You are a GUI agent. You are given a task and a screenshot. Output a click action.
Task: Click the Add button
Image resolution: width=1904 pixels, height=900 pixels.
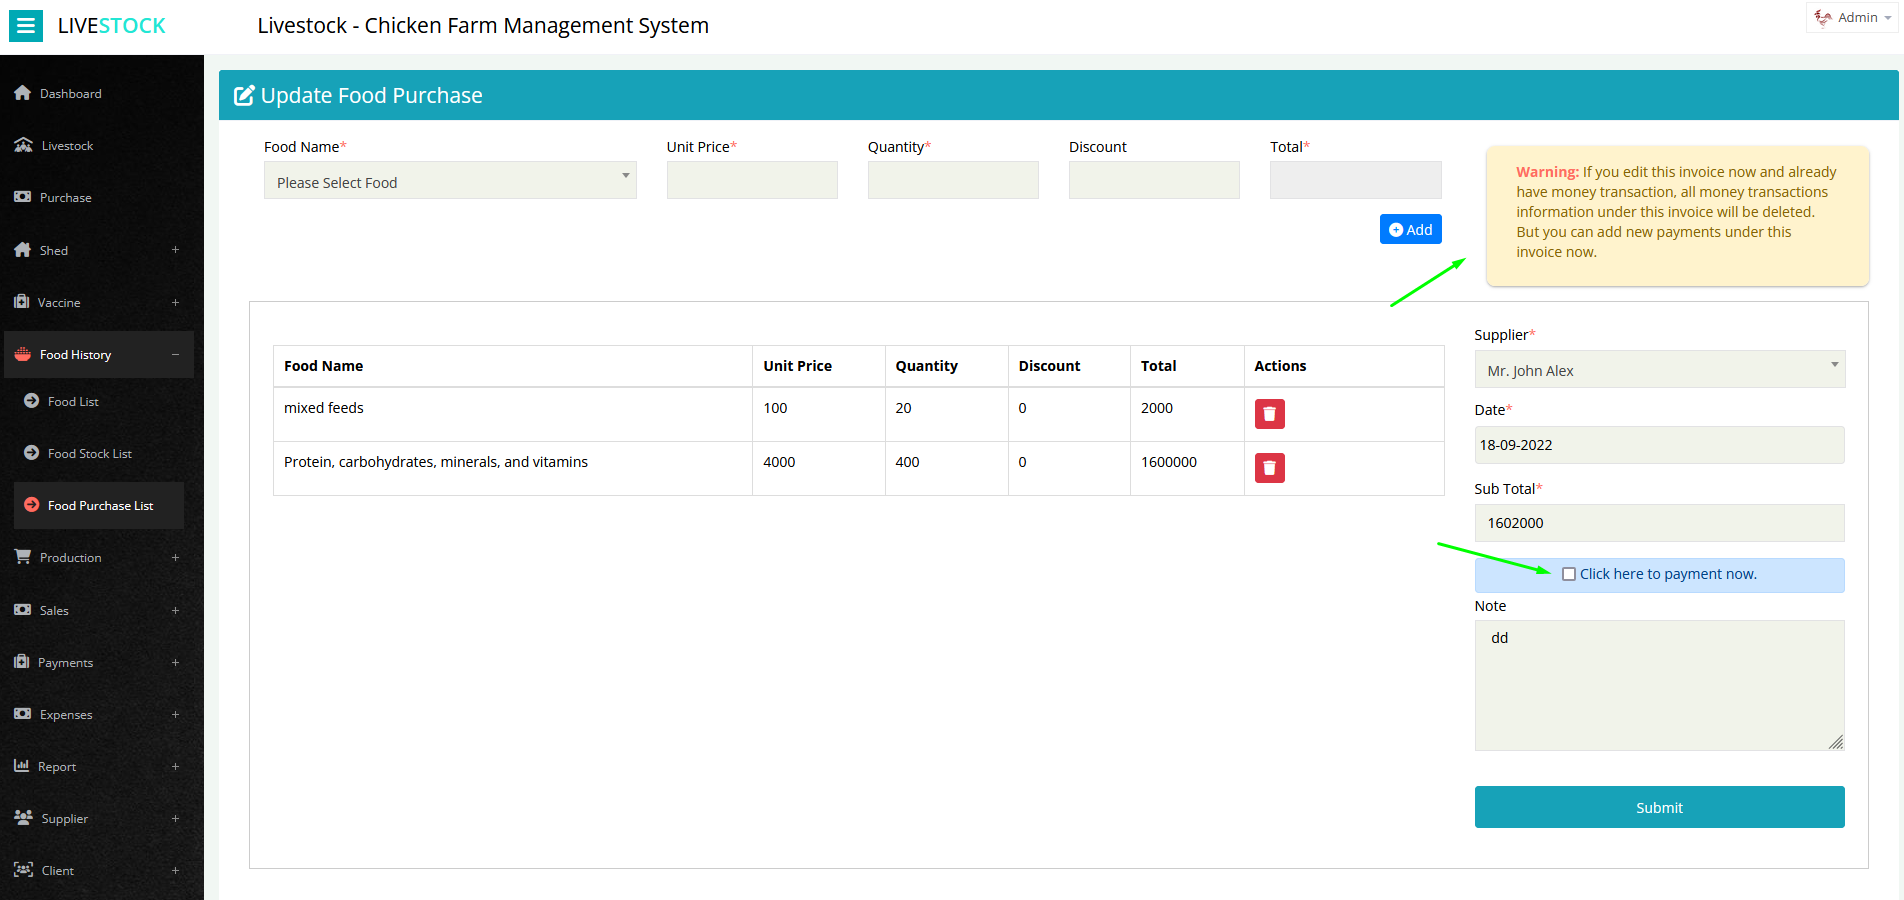click(x=1410, y=228)
